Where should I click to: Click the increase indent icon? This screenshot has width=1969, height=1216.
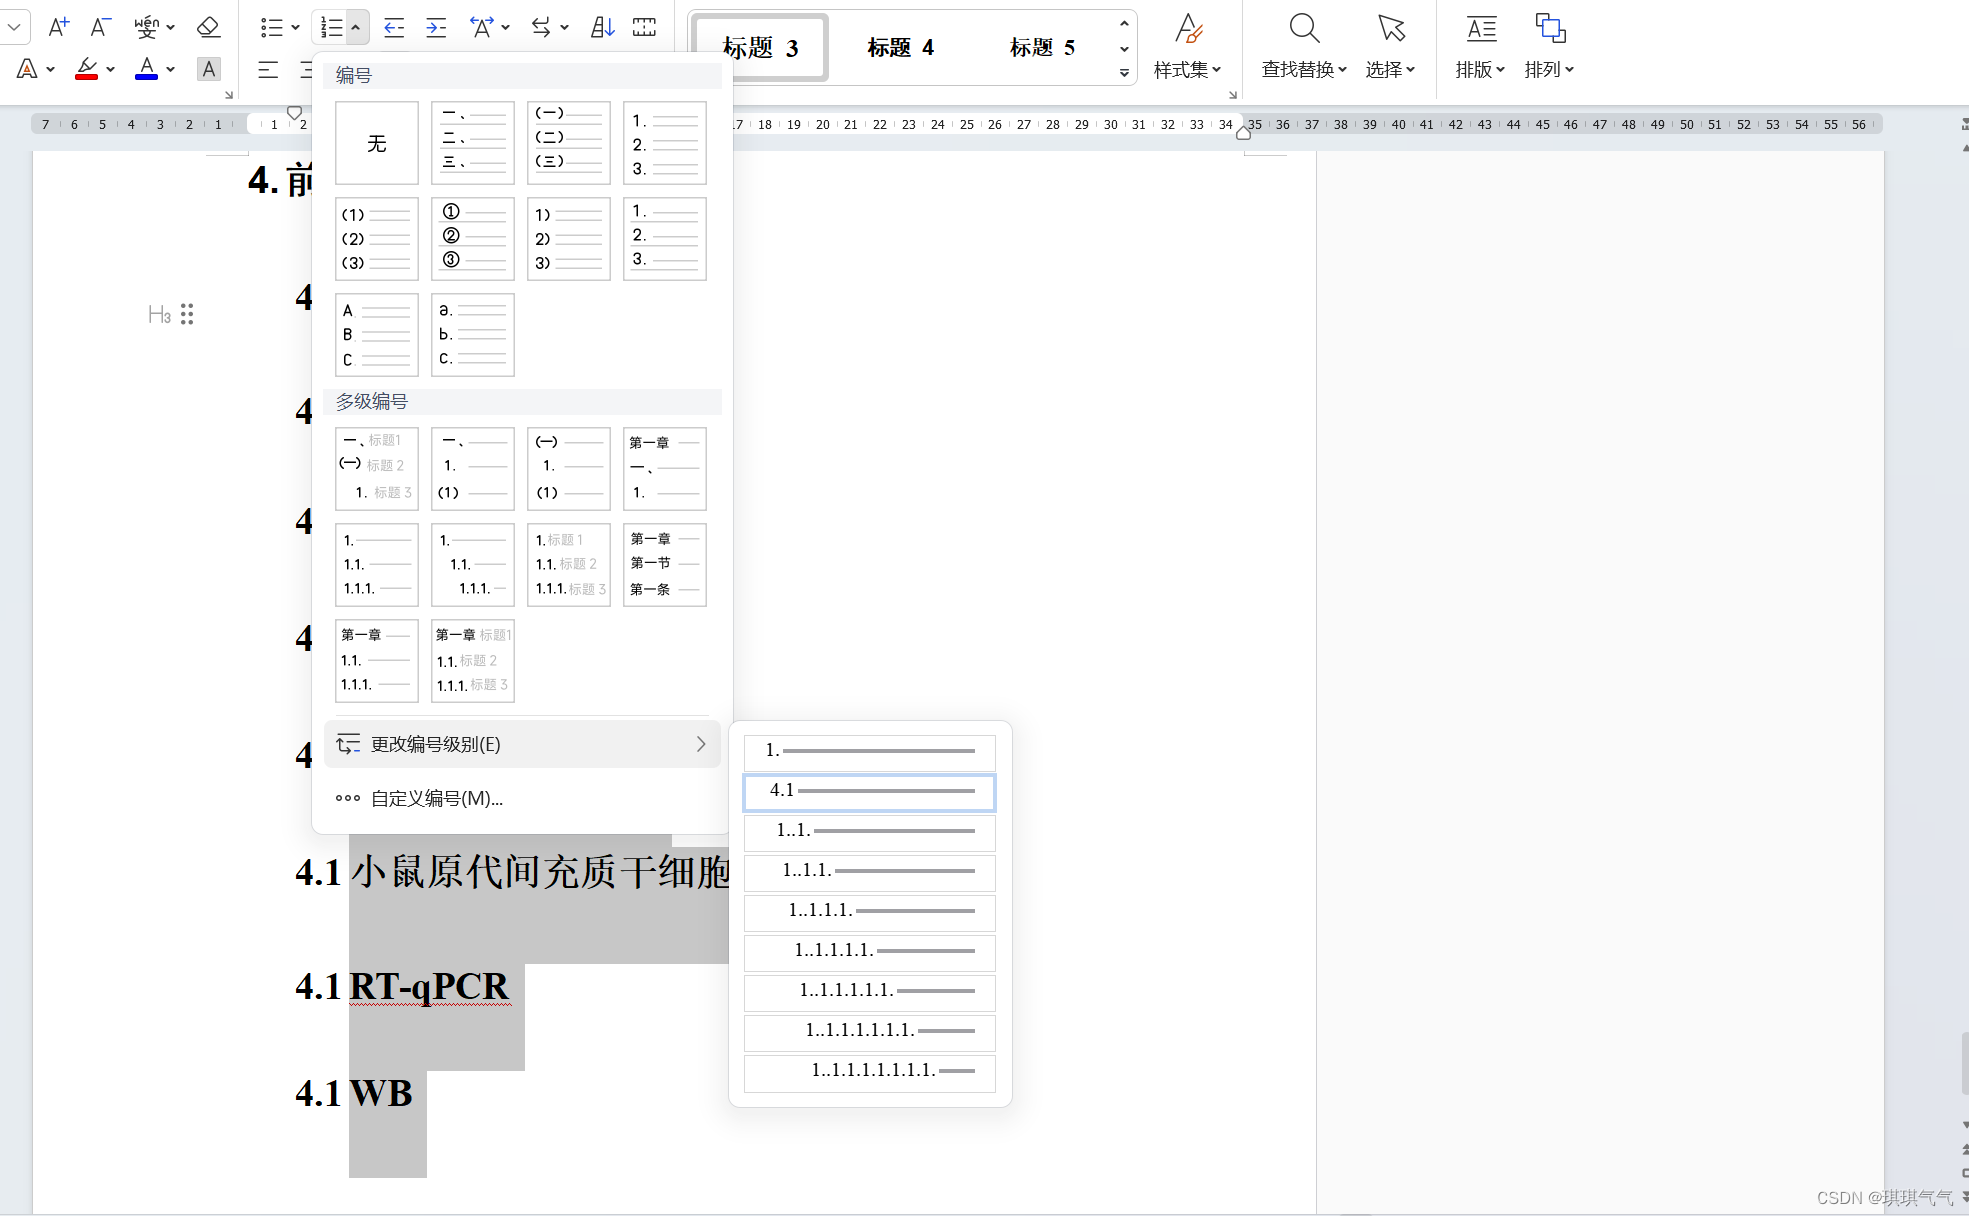(x=436, y=27)
